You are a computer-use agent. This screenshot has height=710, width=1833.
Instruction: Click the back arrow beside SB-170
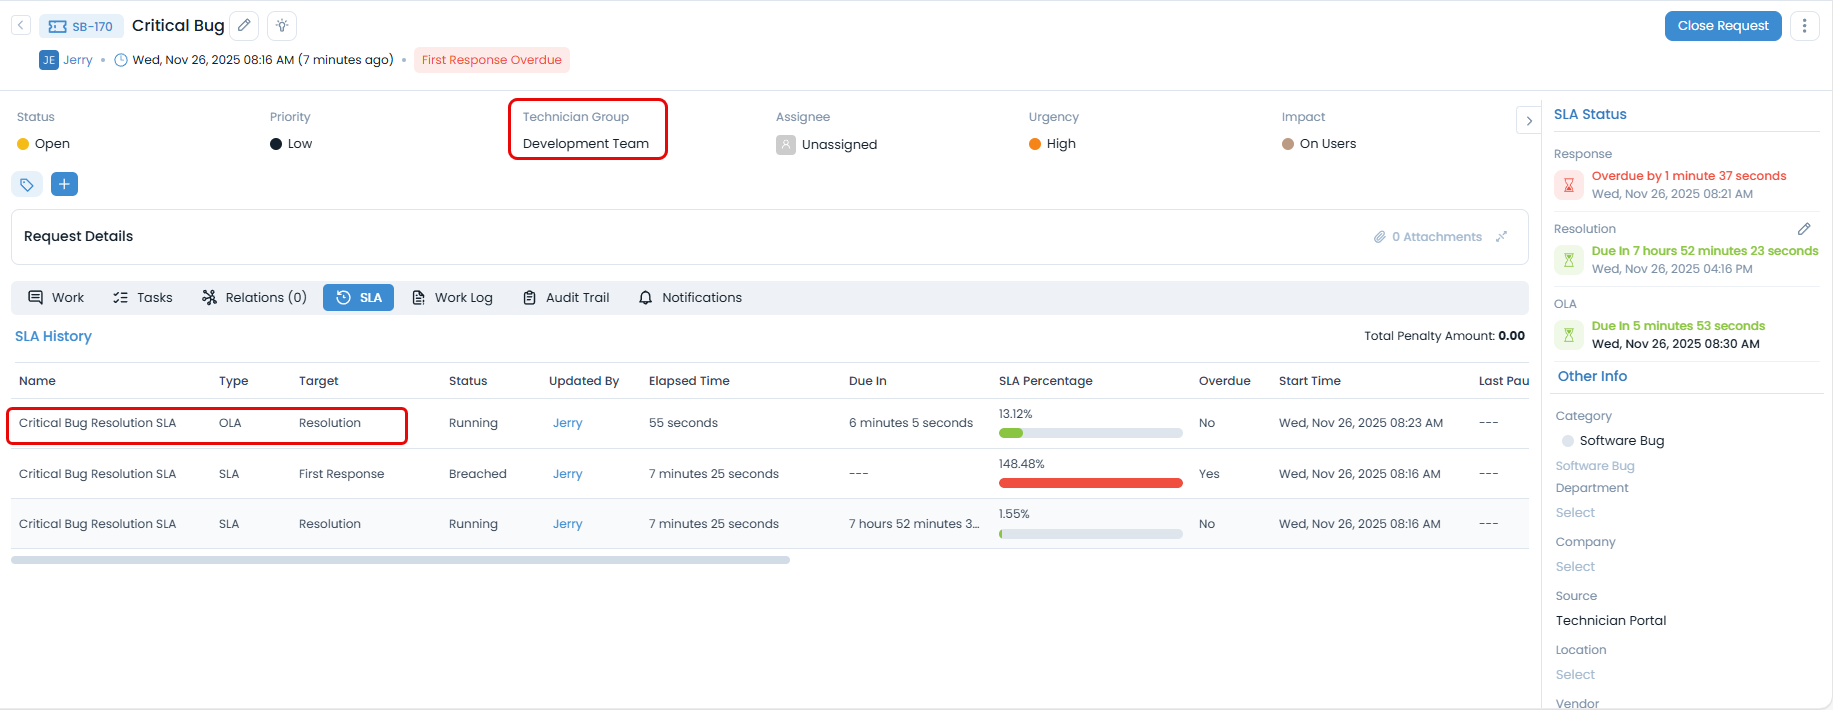(x=21, y=26)
